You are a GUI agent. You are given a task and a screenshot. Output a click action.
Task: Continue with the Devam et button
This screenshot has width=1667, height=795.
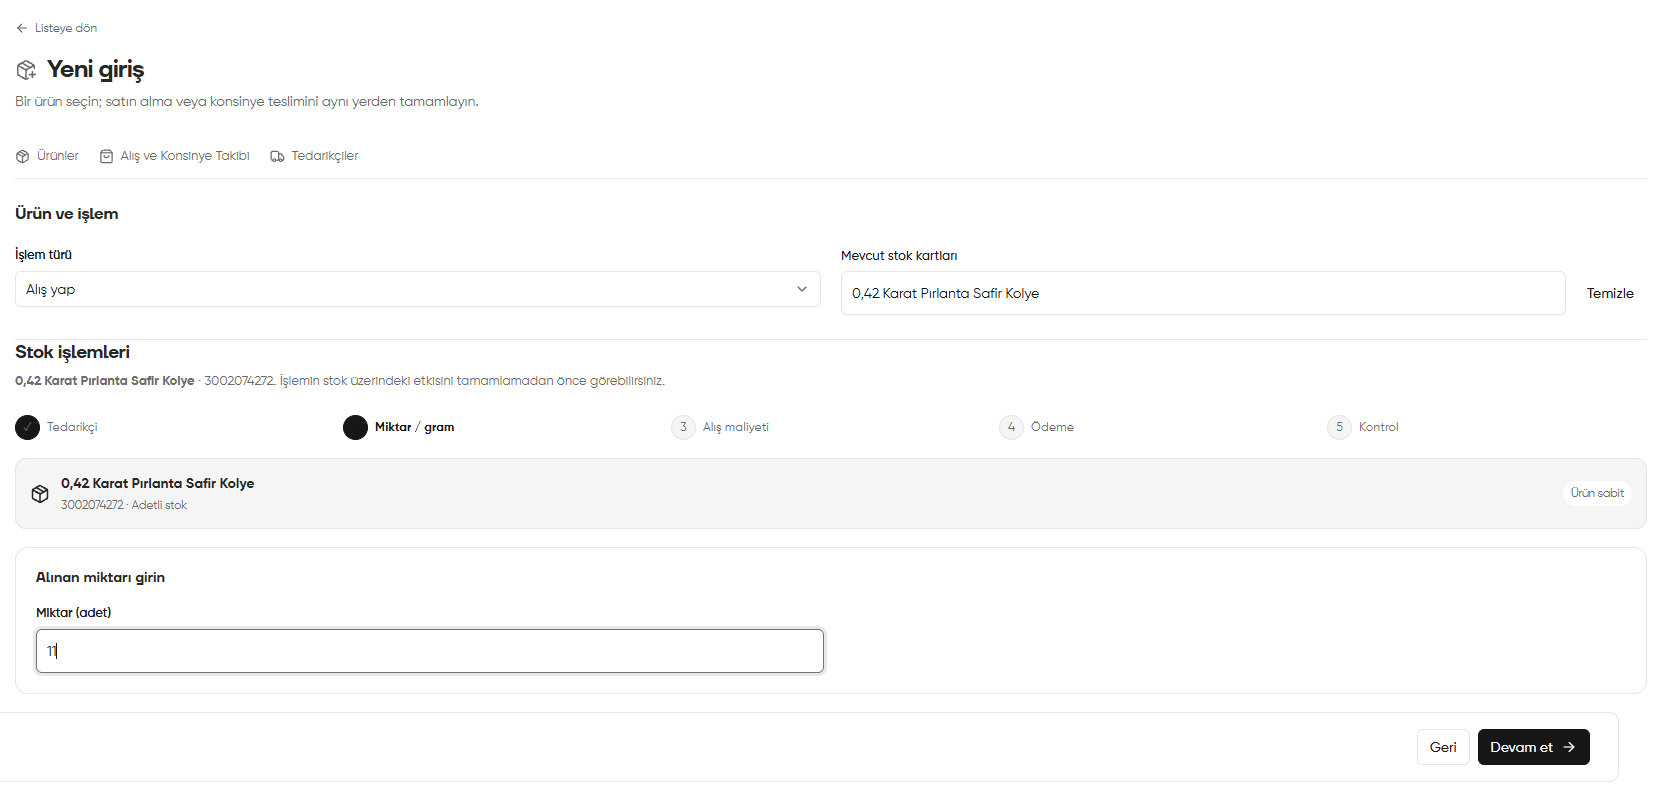pyautogui.click(x=1534, y=747)
